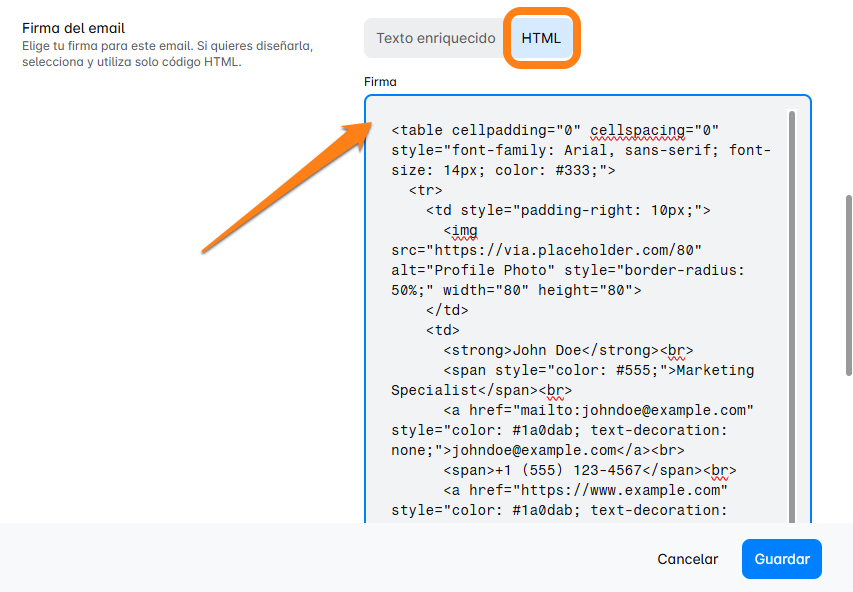
Task: Click the '<strong>John Doe</strong>' line
Action: tap(568, 350)
